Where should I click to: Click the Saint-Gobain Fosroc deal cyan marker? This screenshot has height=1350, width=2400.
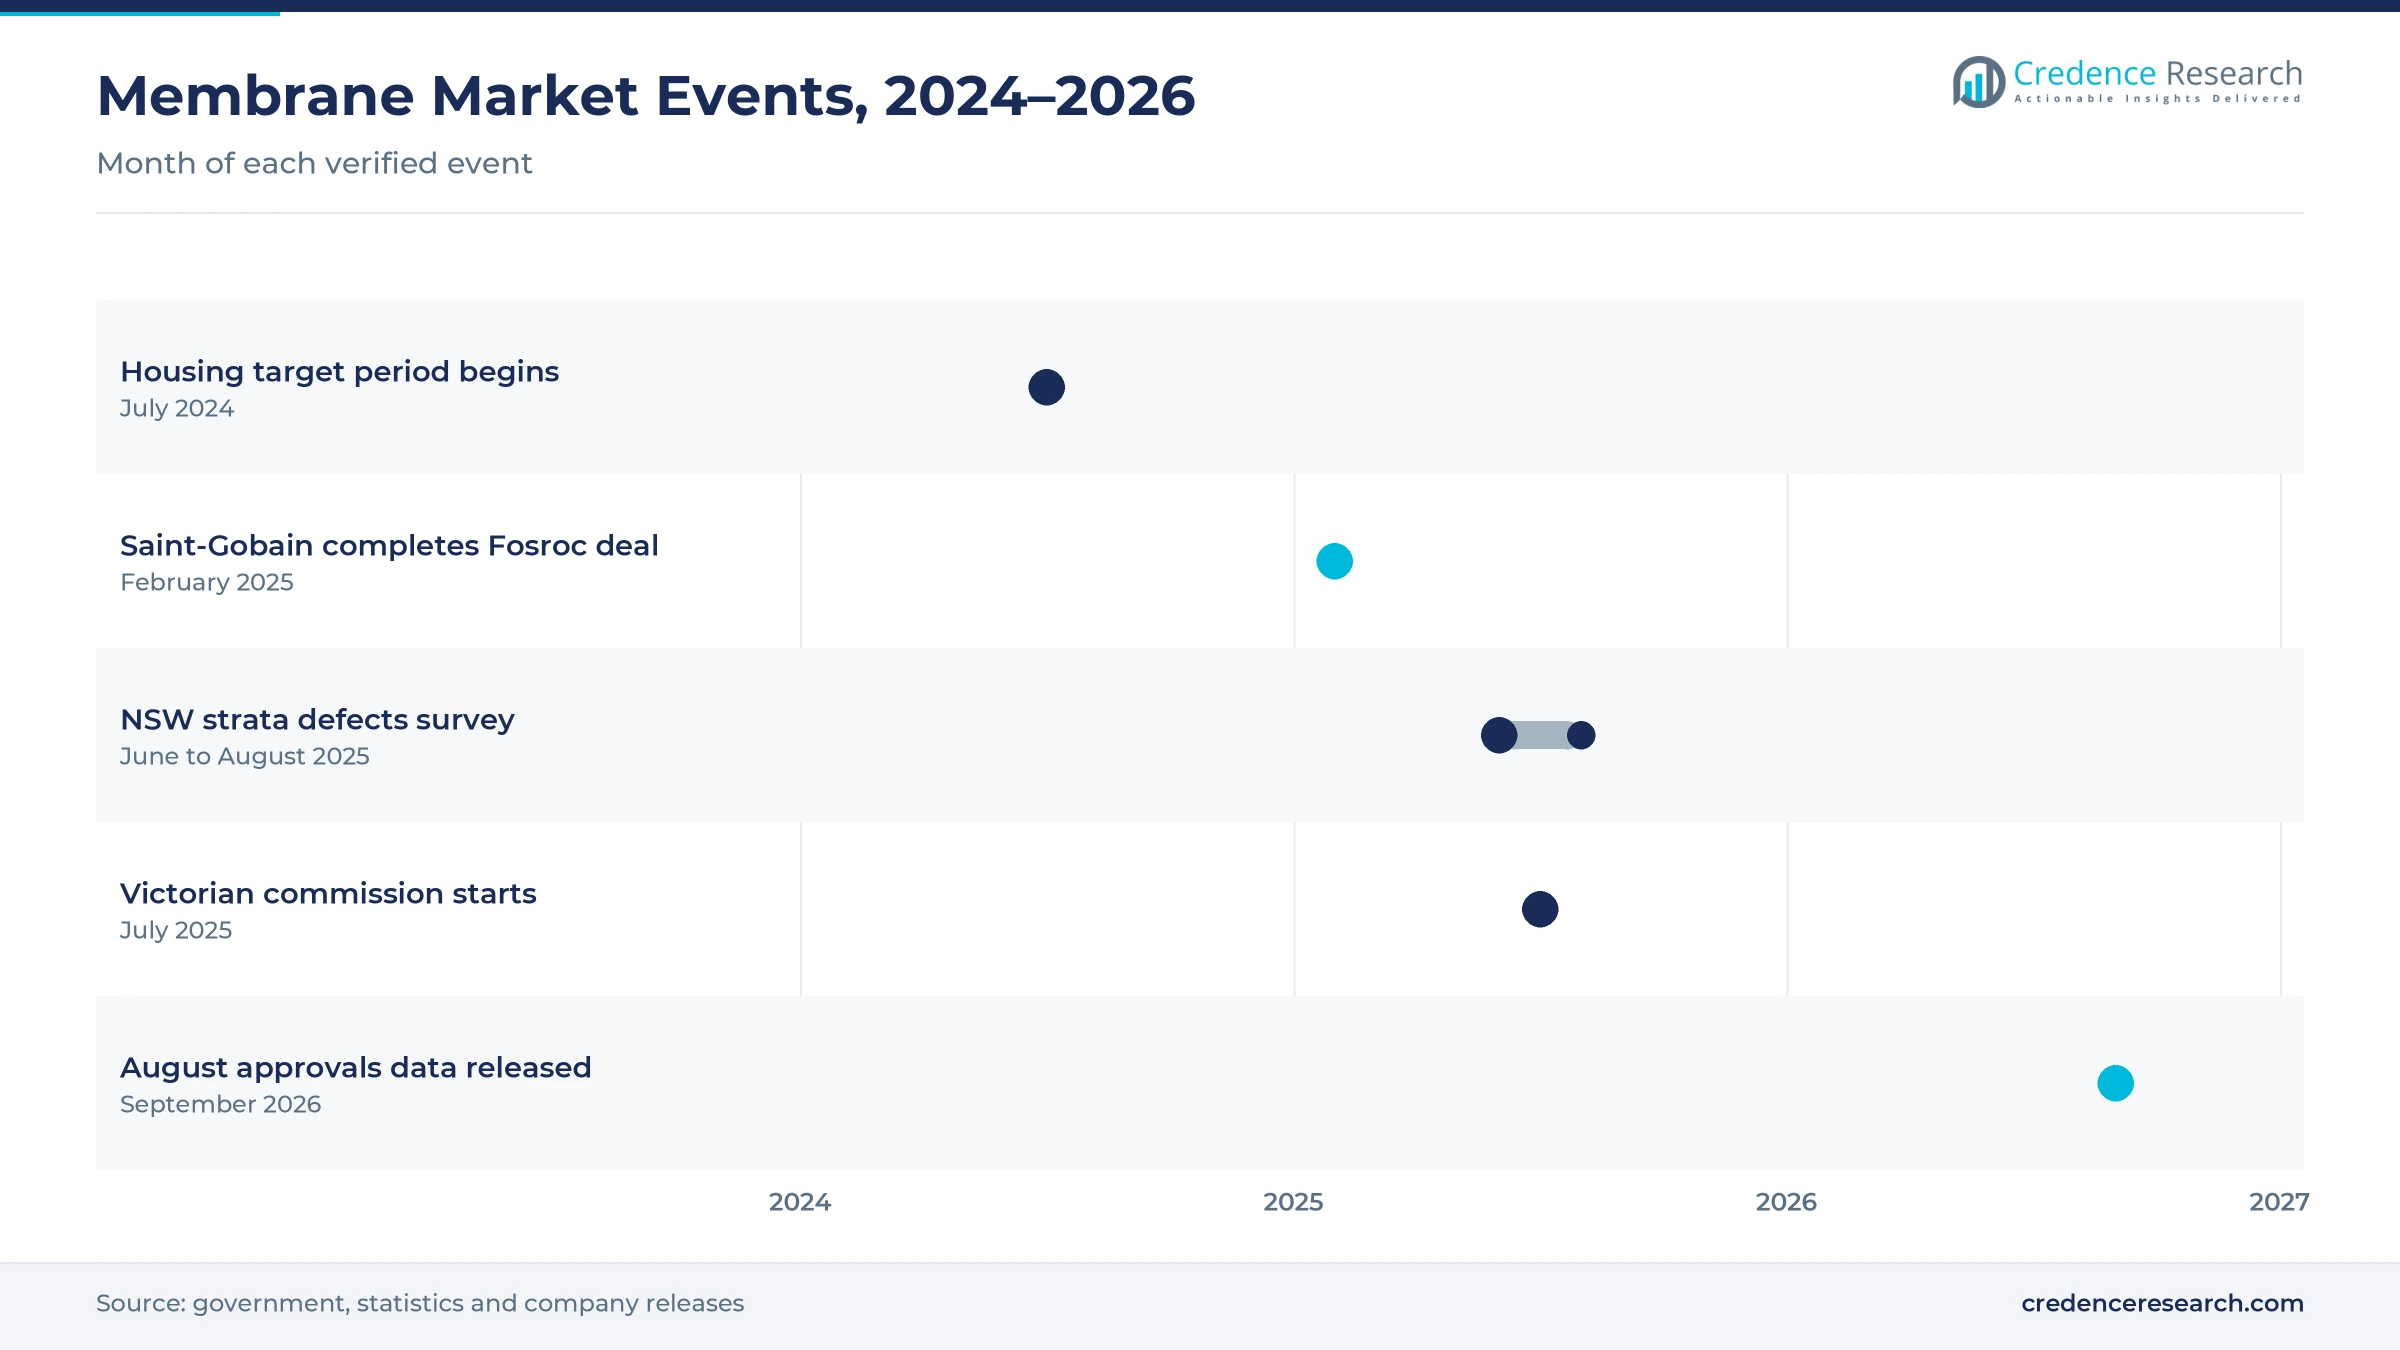[1334, 561]
